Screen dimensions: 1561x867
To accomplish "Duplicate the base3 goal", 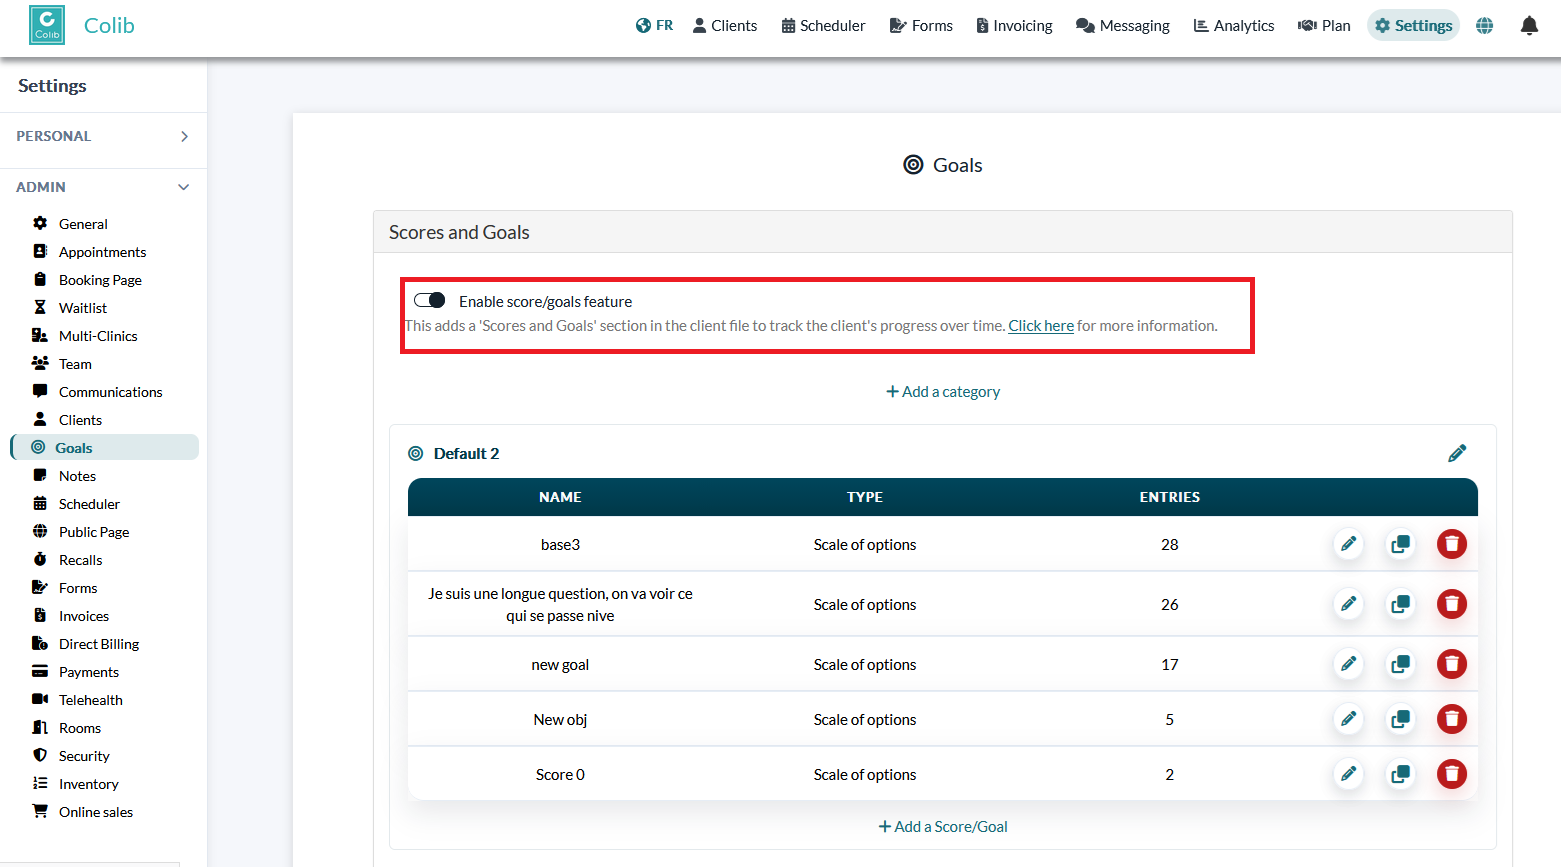I will pyautogui.click(x=1401, y=544).
